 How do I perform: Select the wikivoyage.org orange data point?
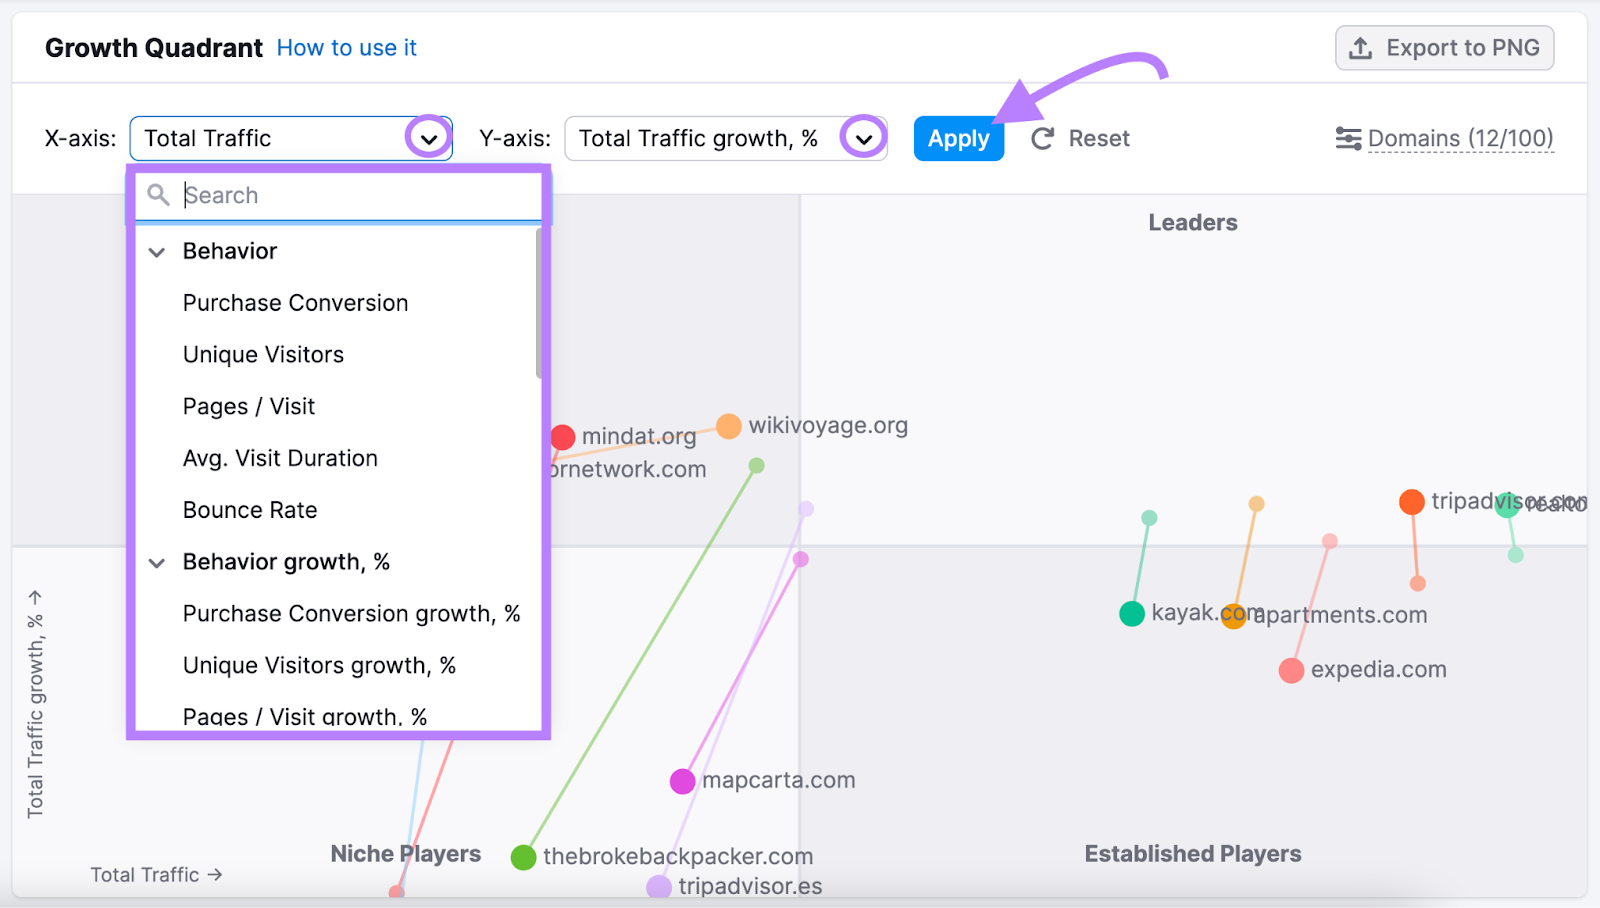(x=729, y=426)
